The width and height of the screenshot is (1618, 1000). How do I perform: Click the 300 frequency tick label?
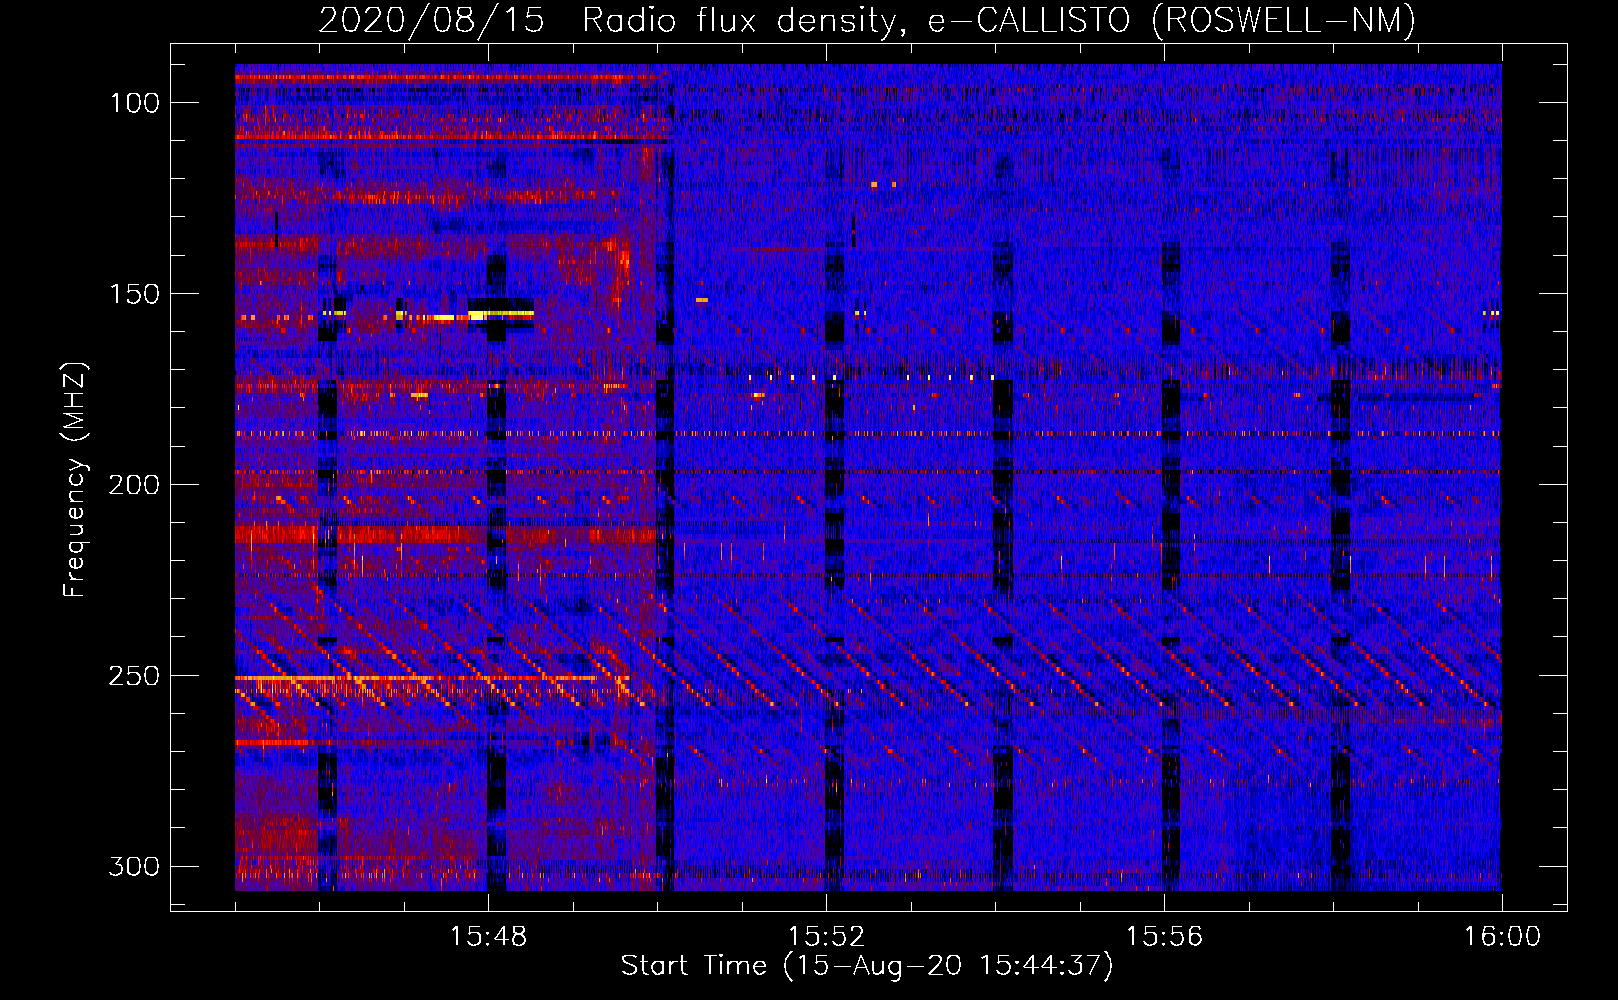pos(134,866)
